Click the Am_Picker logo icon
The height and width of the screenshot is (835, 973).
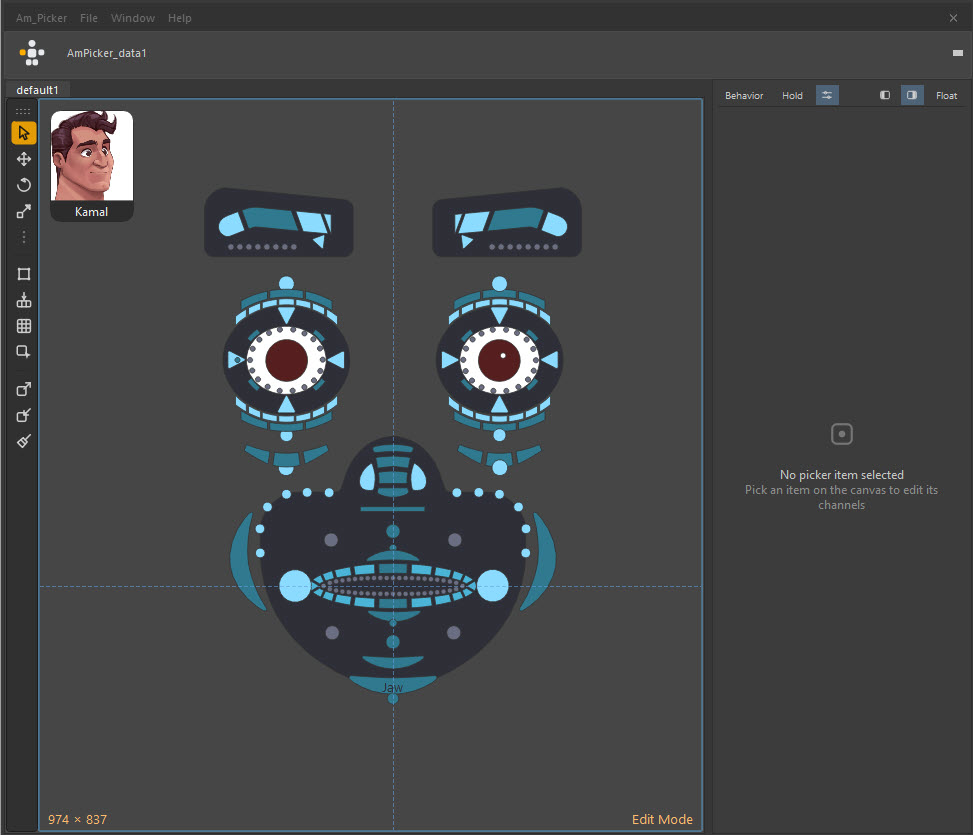pos(32,53)
